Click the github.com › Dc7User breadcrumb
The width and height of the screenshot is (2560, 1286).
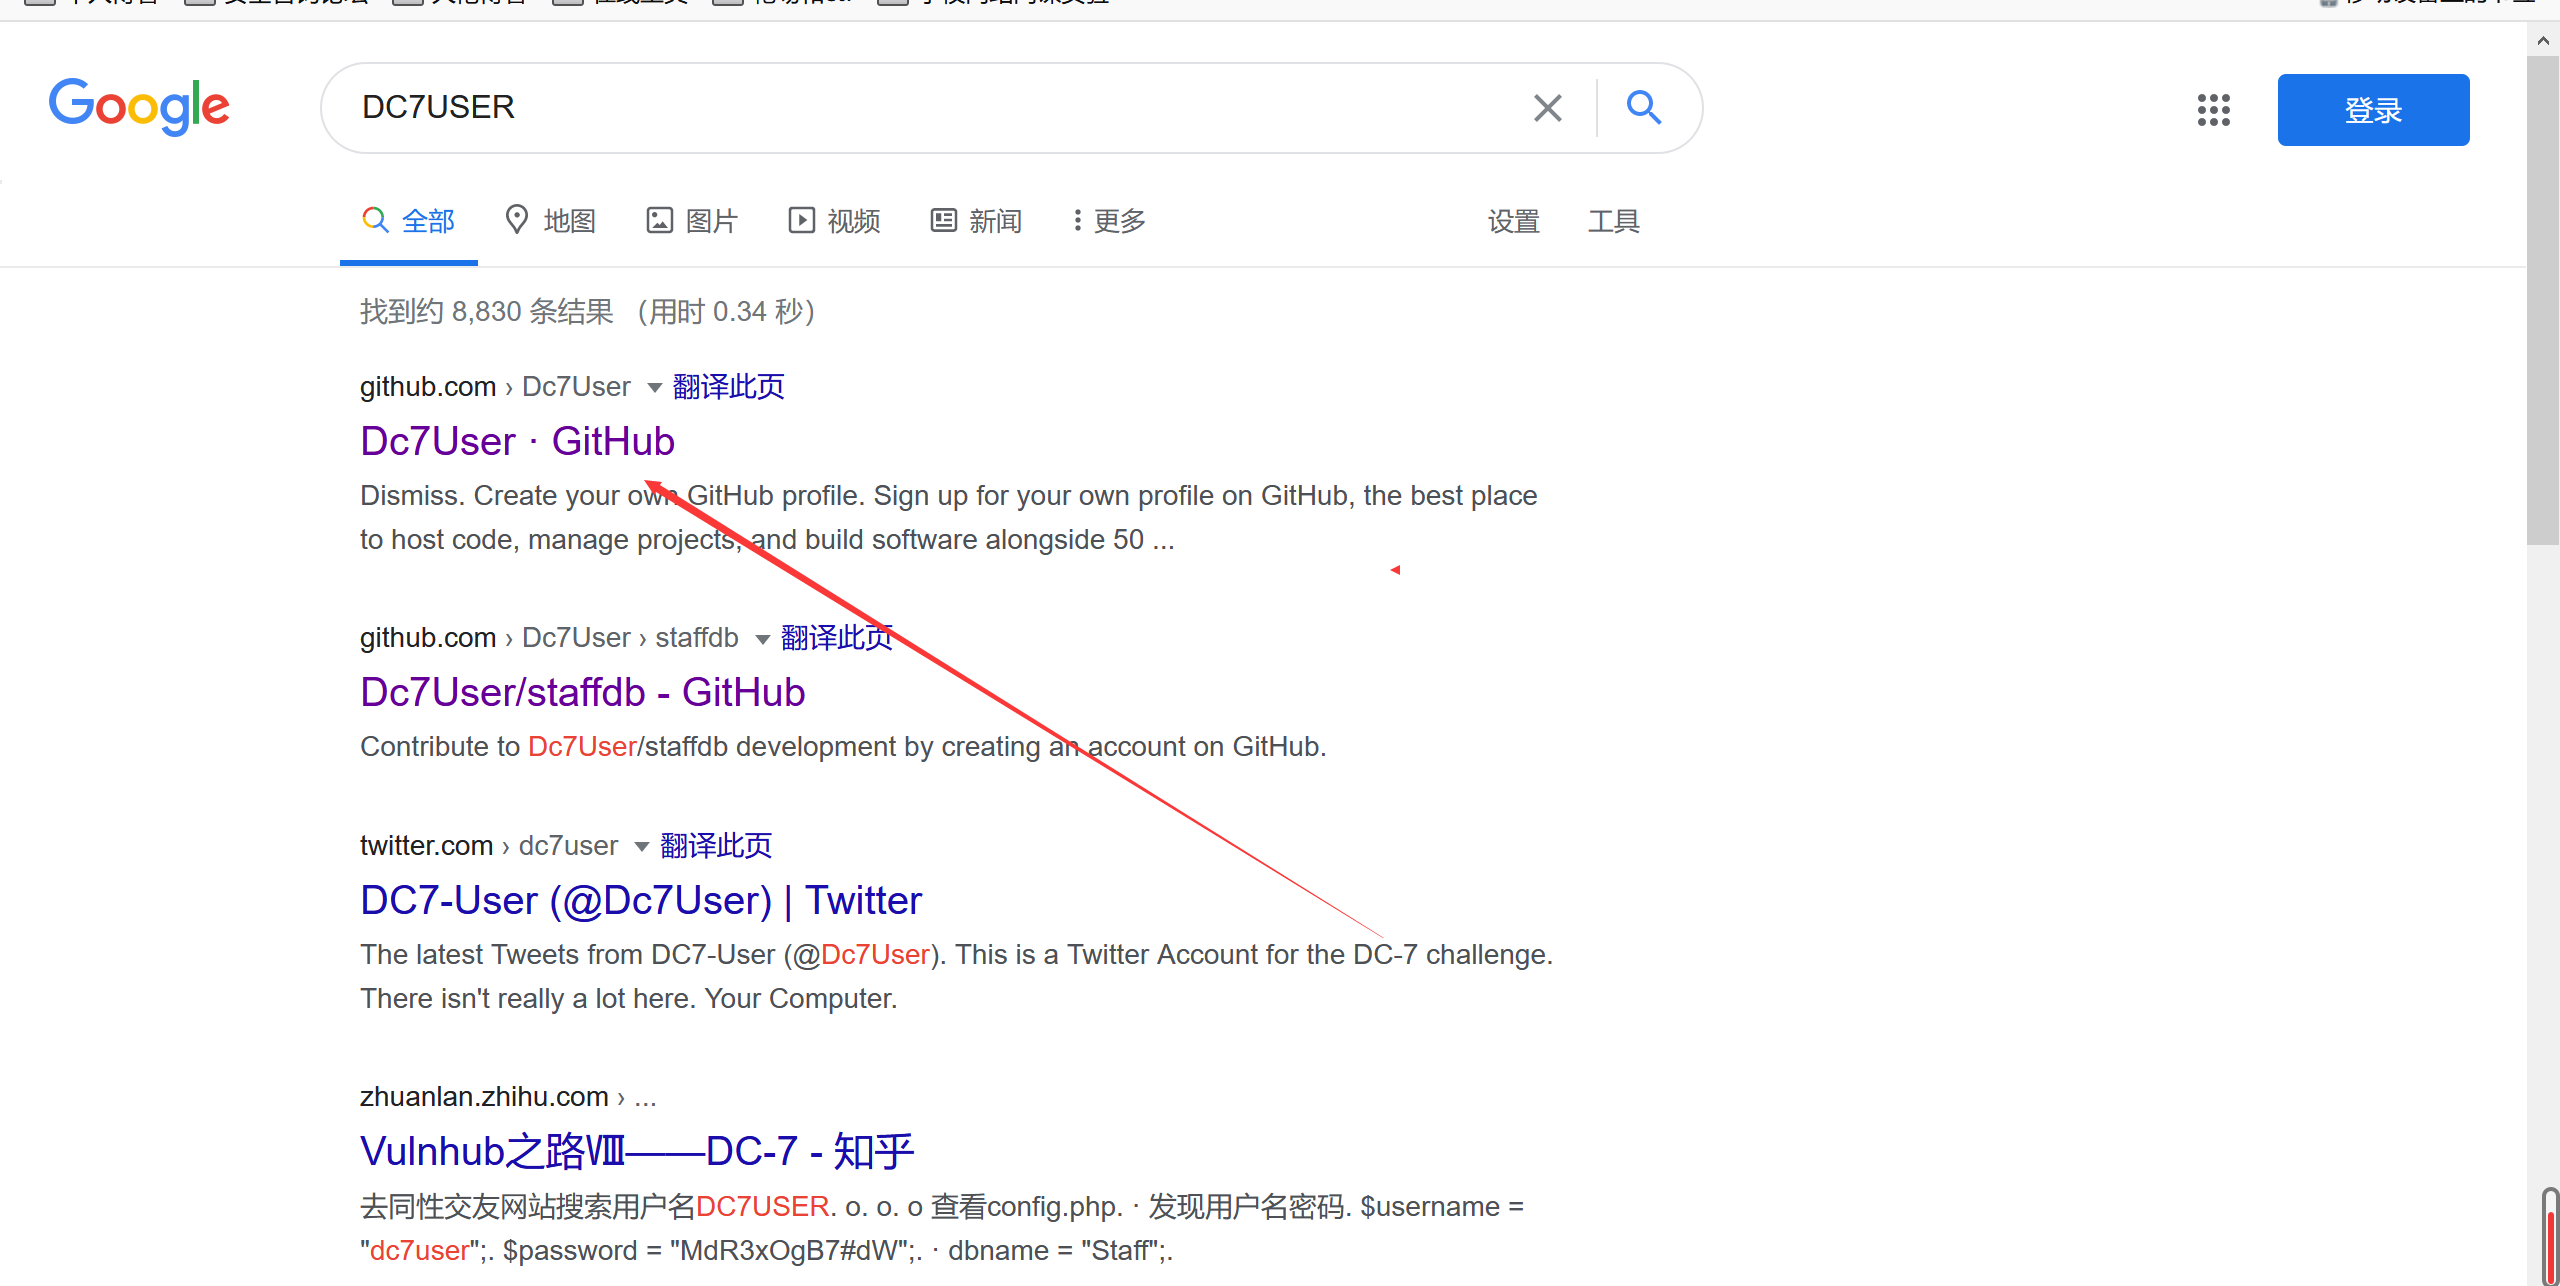pos(495,386)
